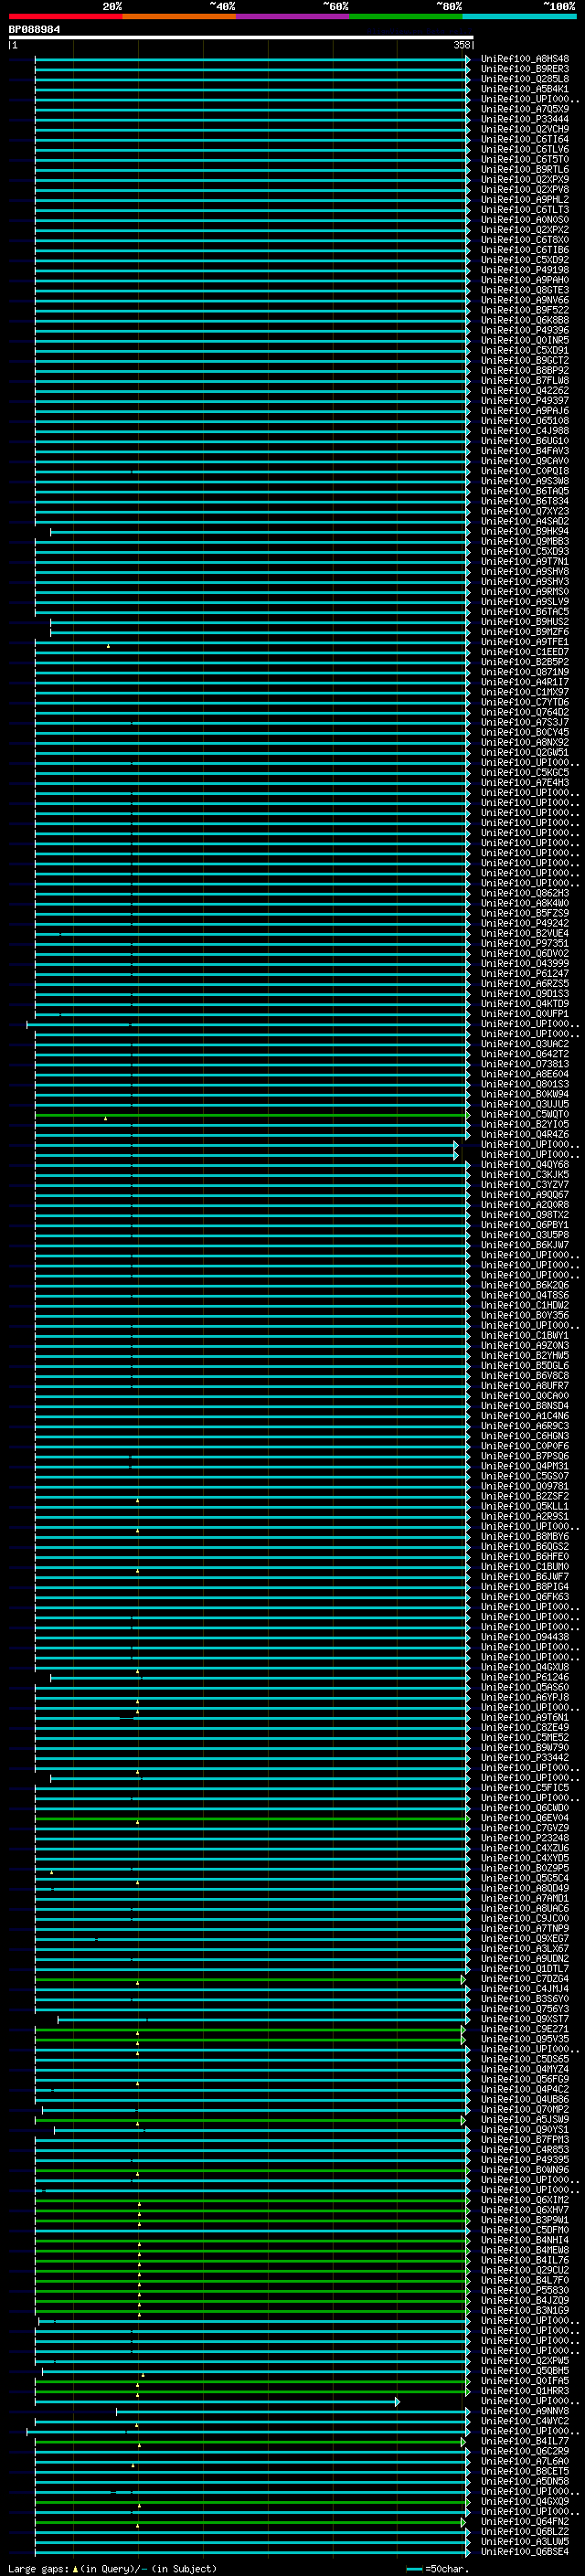Select hit label UniRef100_P49198
This screenshot has height=2576, width=585.
click(525, 270)
